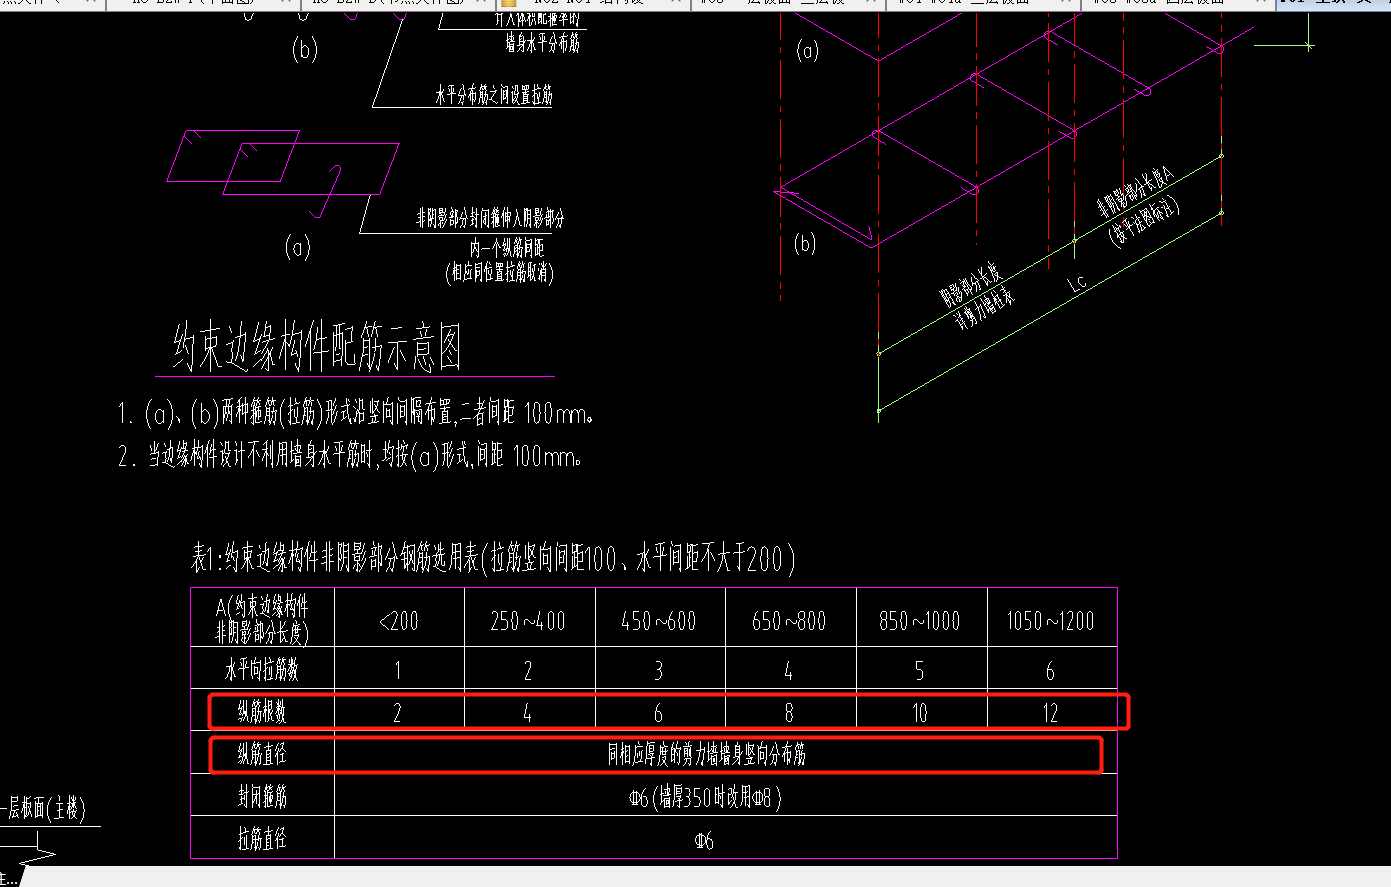Select note 2 starting with 当边缘构件设计
The height and width of the screenshot is (887, 1391).
[350, 457]
